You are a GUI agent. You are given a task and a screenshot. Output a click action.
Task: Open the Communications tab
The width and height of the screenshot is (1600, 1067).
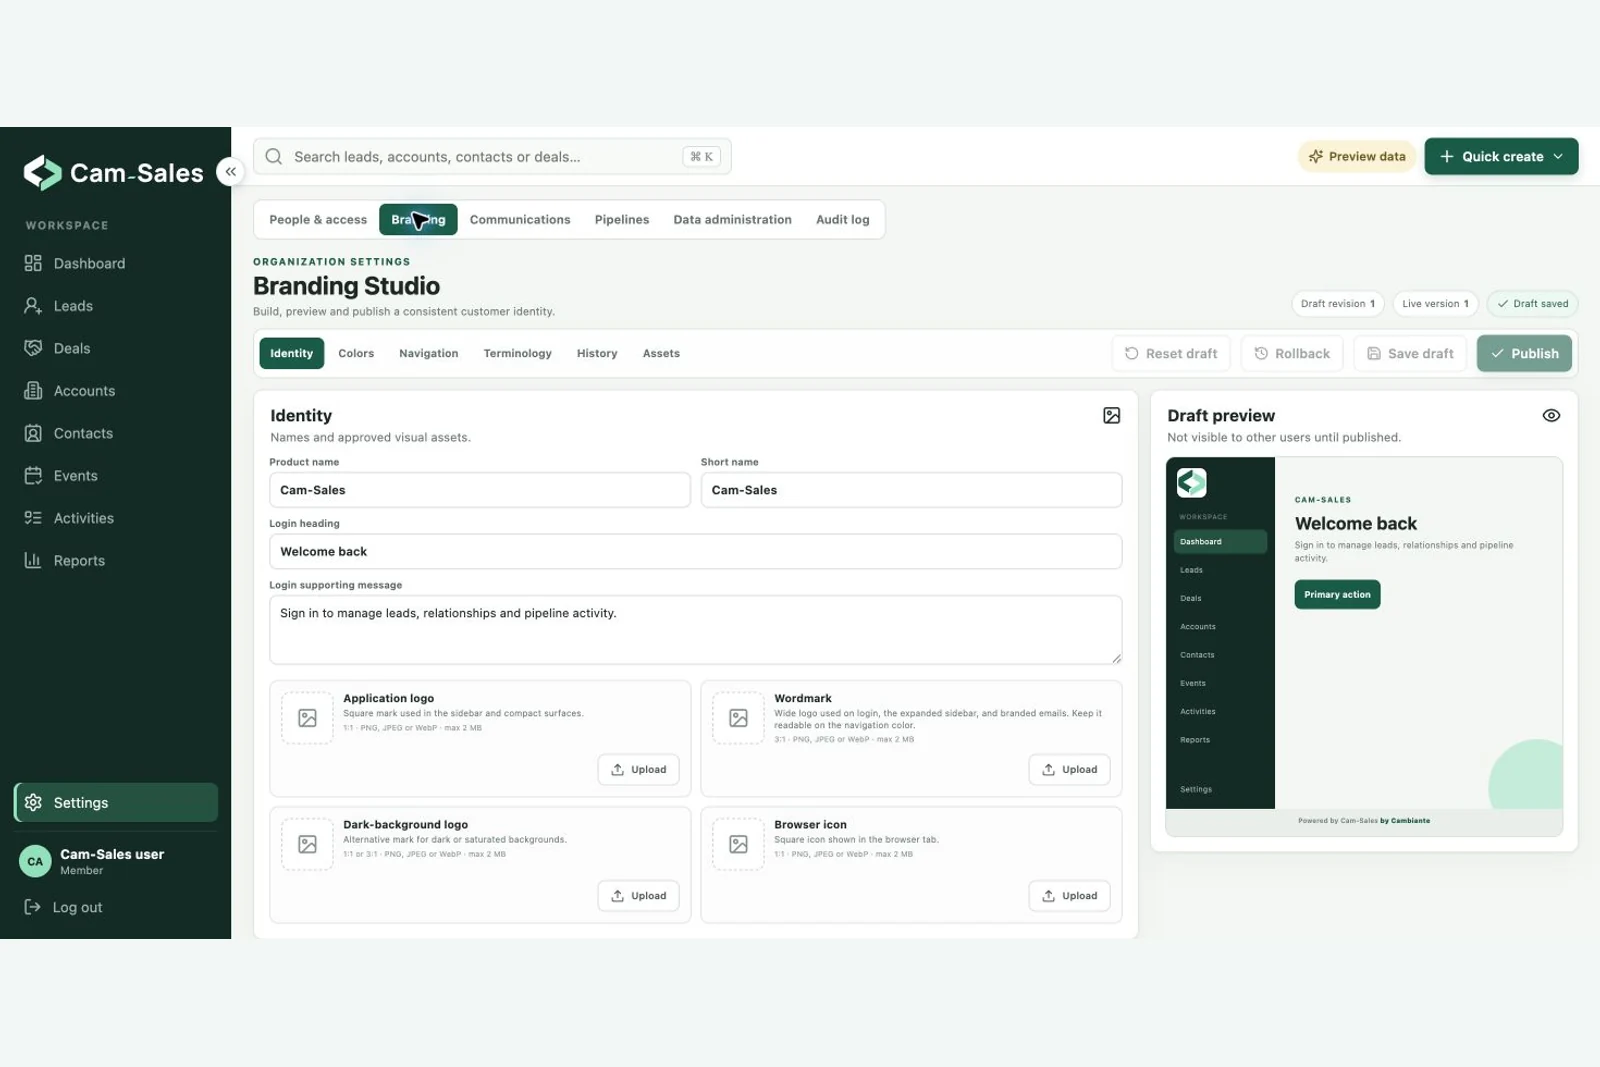[x=520, y=219]
